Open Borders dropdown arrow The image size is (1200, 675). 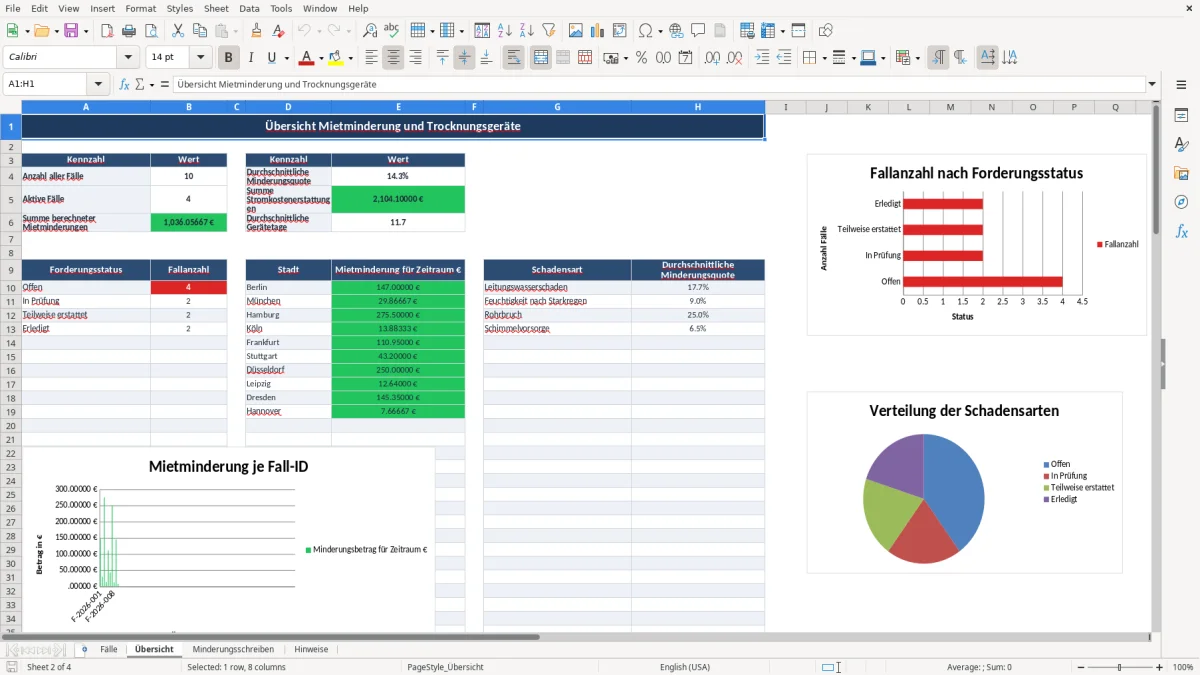(823, 58)
